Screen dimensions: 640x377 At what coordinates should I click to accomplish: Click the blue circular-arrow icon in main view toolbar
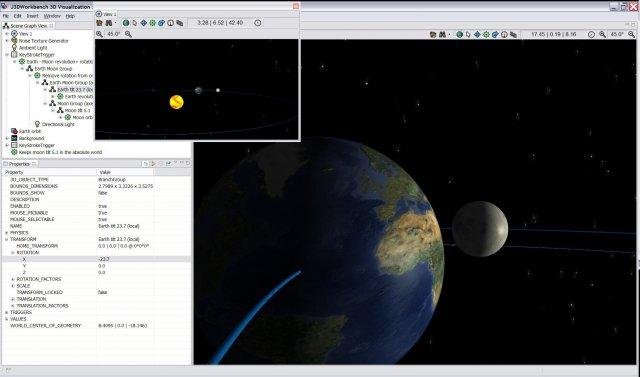point(495,35)
